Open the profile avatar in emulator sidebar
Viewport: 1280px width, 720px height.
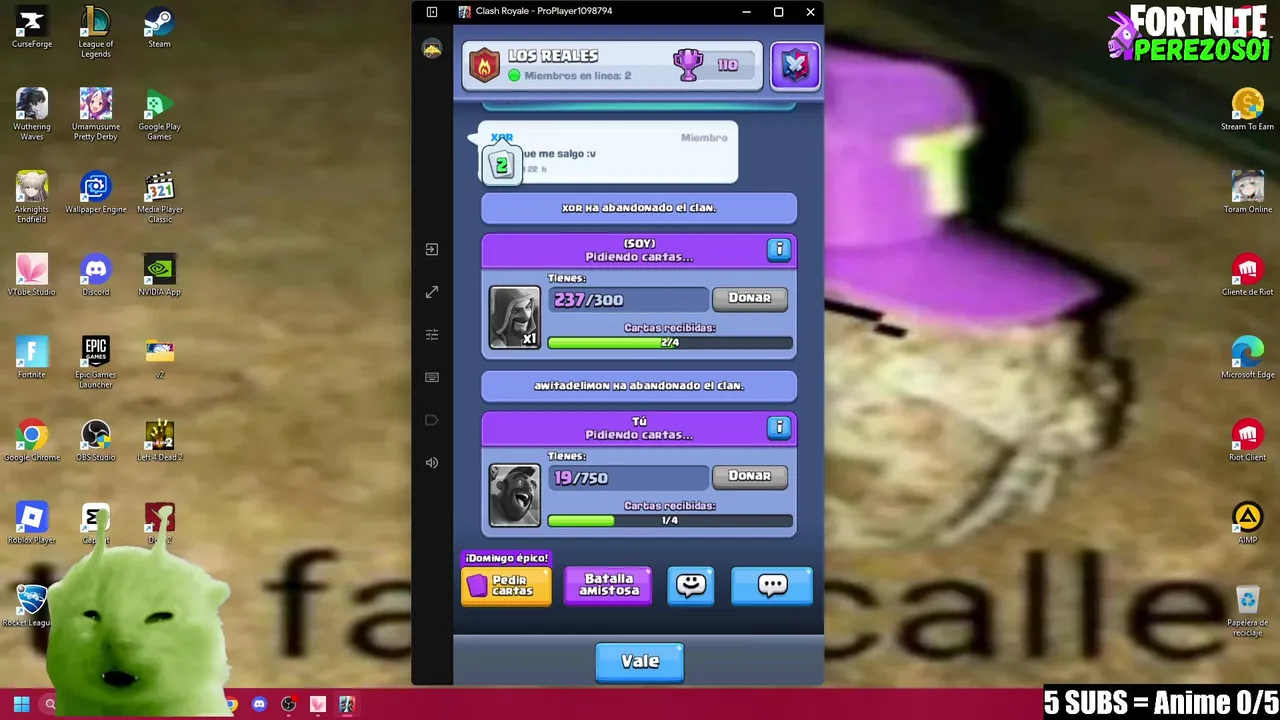[432, 49]
